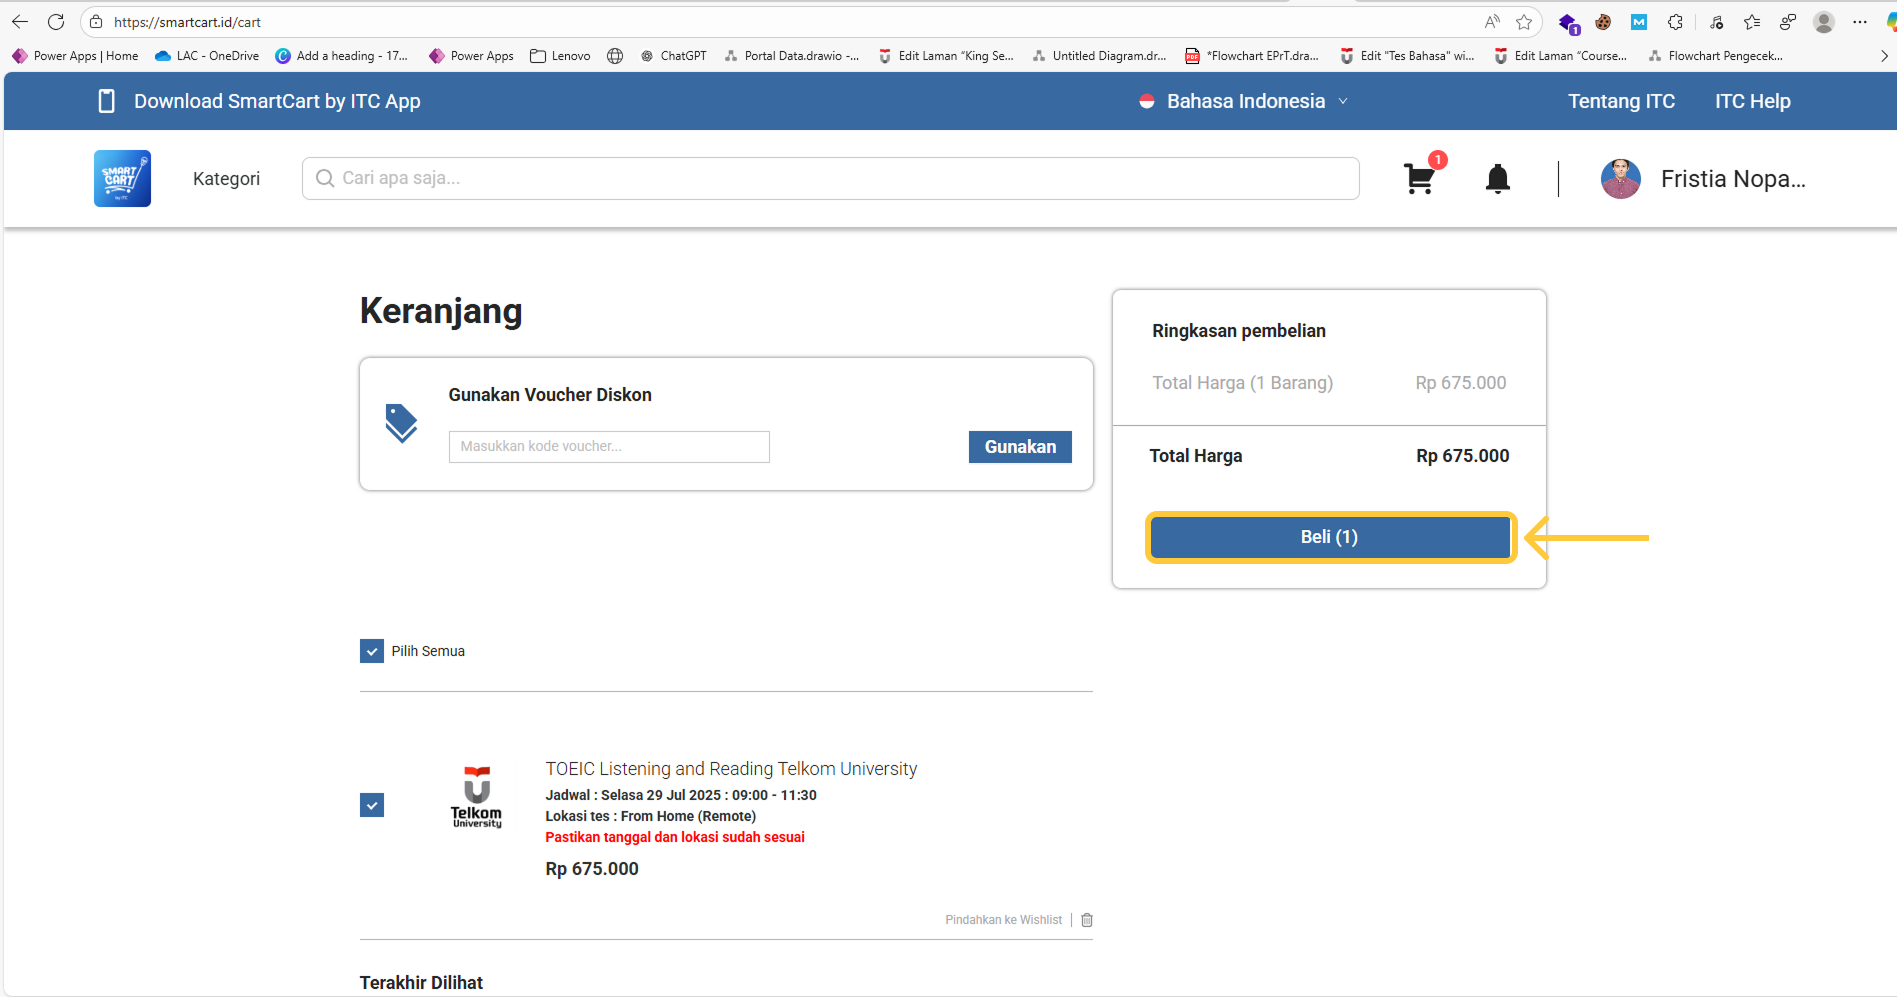1897x997 pixels.
Task: Expand the Bahasa Indonesia language dropdown
Action: point(1245,101)
